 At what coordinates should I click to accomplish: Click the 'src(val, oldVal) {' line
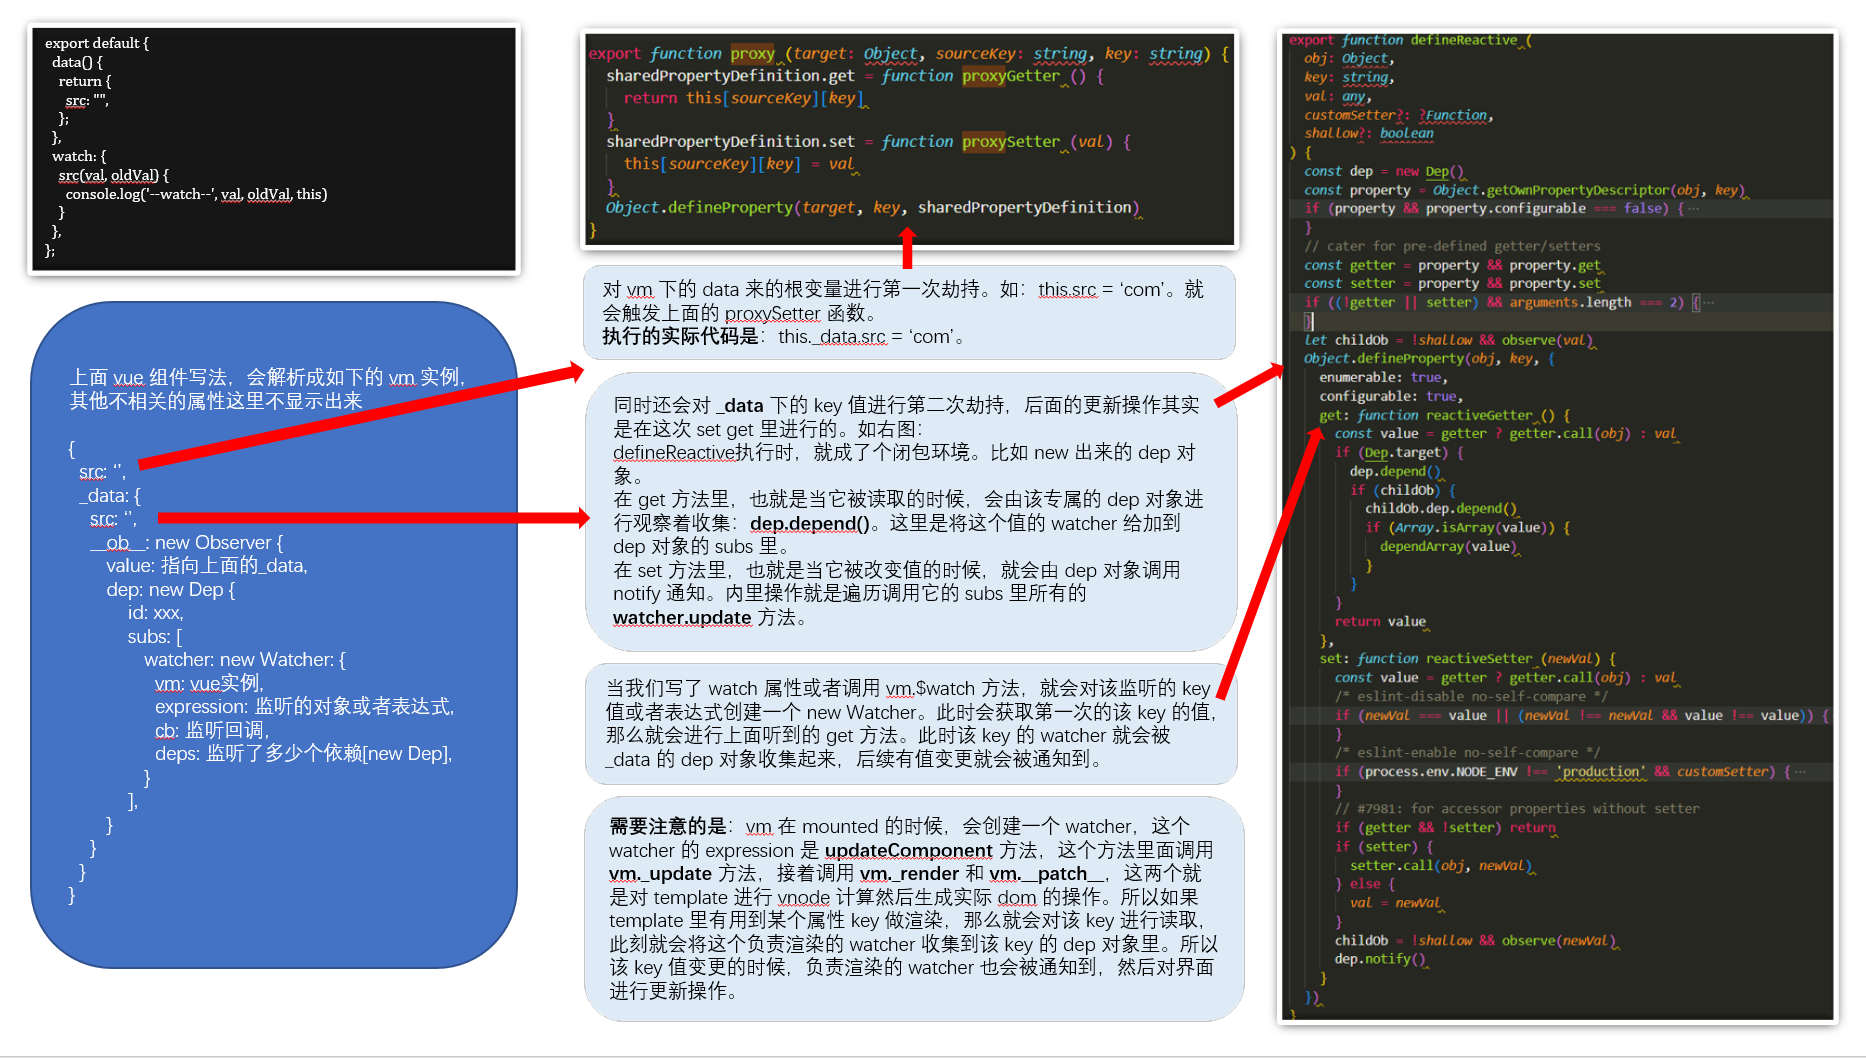coord(114,175)
